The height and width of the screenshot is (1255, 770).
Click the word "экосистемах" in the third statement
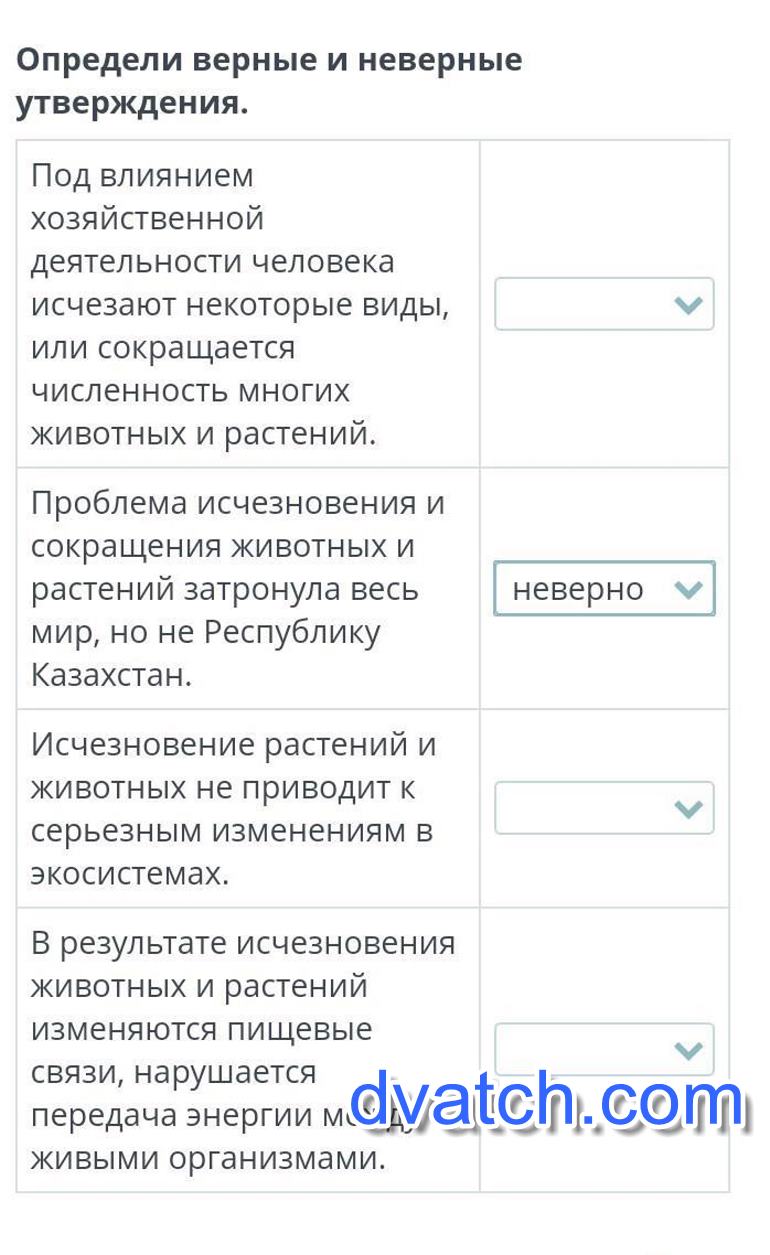coord(130,874)
